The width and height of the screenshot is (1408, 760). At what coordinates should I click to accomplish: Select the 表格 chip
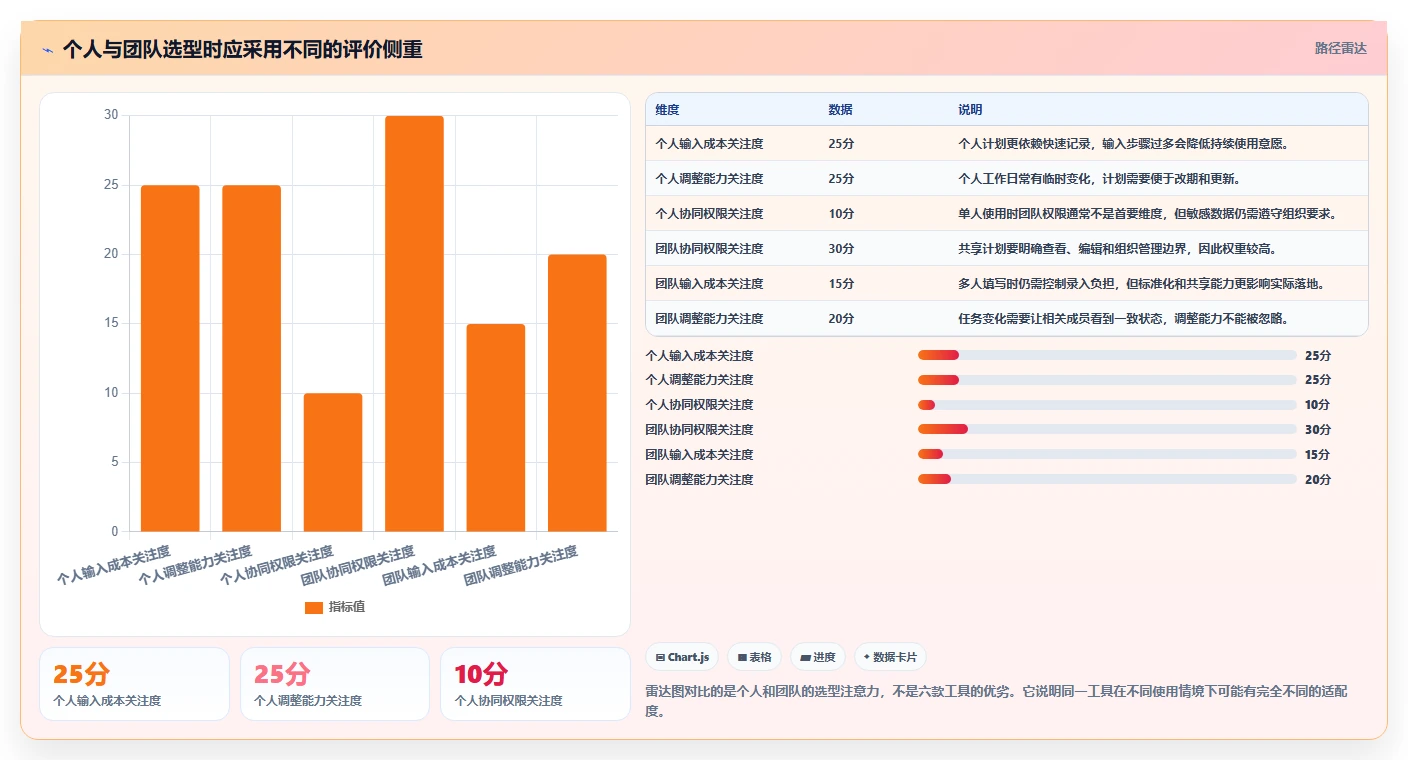click(754, 657)
